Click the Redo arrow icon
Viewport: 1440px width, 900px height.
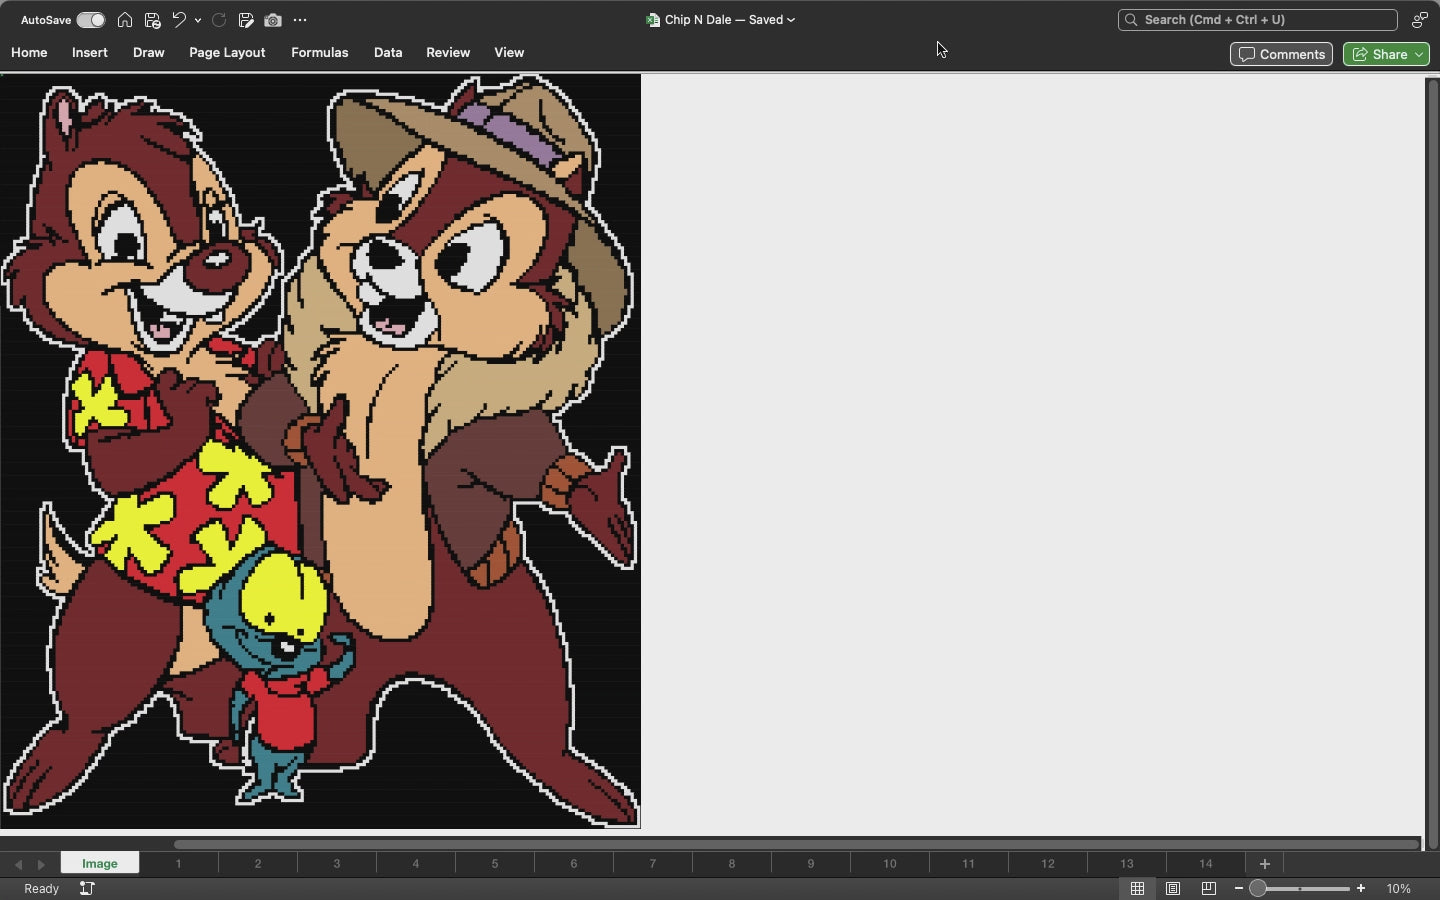[x=218, y=20]
